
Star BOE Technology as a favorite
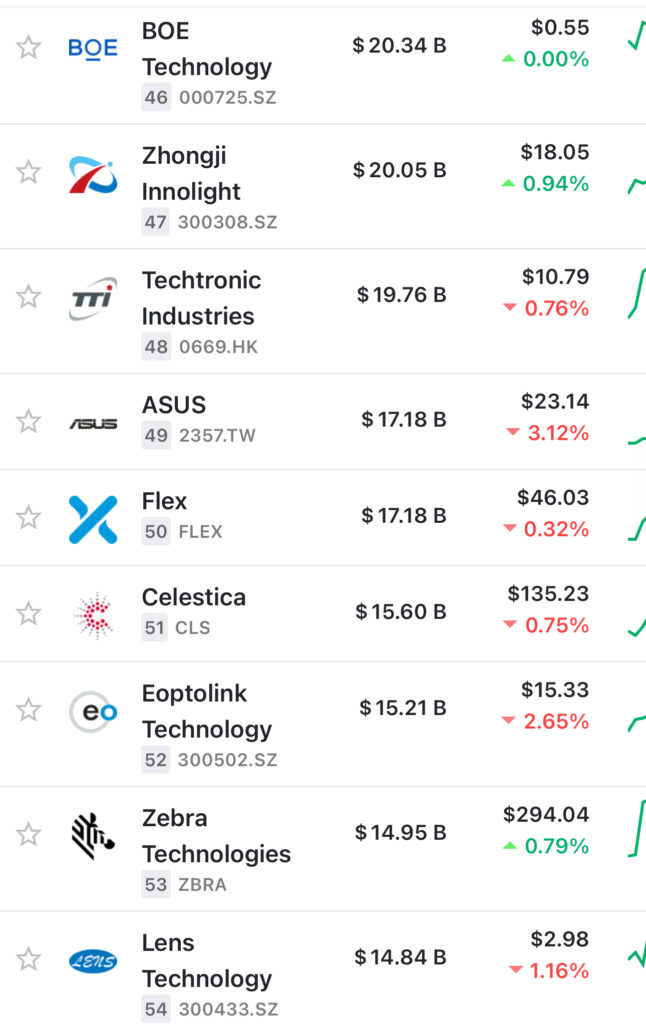29,47
